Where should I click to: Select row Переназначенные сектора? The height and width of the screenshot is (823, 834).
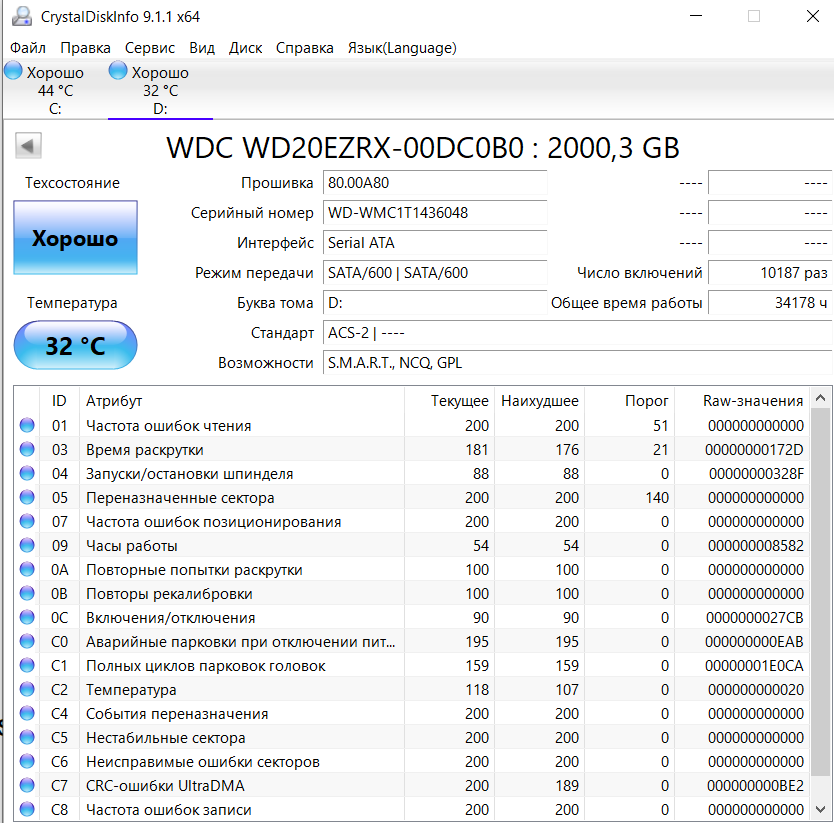coord(412,497)
